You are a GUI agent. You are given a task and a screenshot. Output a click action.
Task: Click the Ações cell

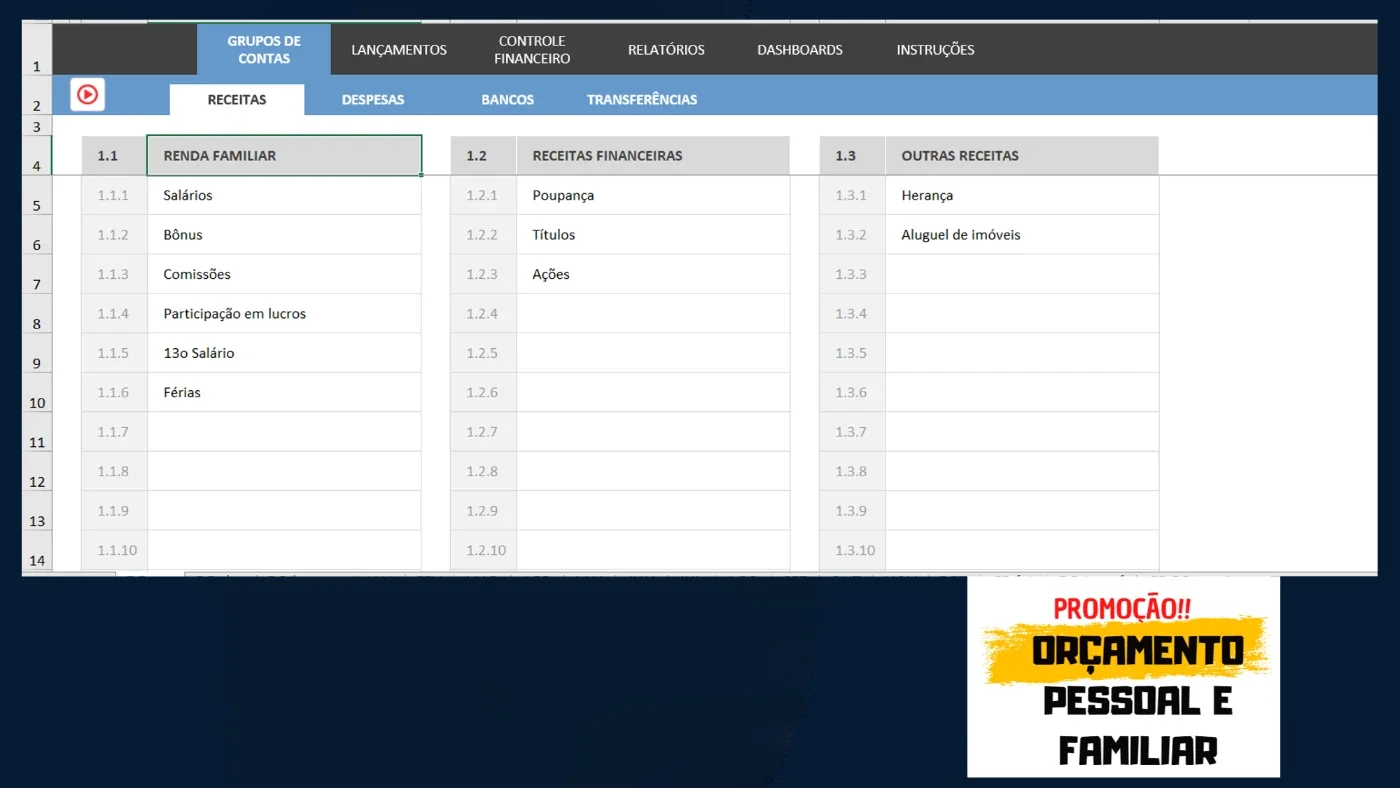[x=653, y=274]
